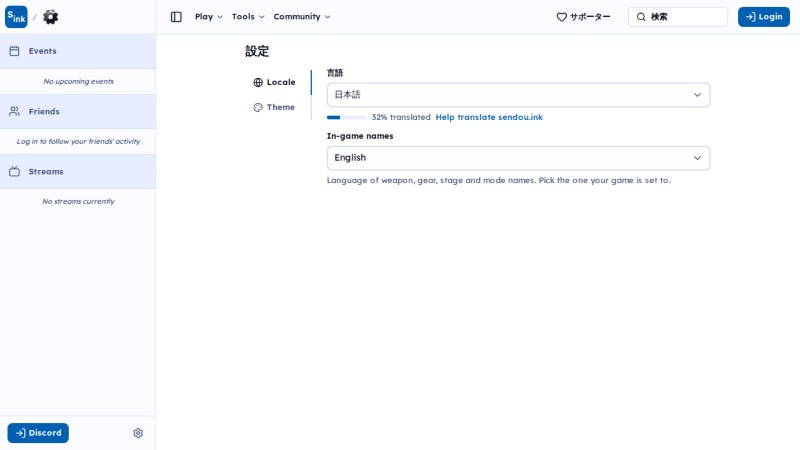Focus the 検索 search field
800x450 pixels.
pos(678,17)
